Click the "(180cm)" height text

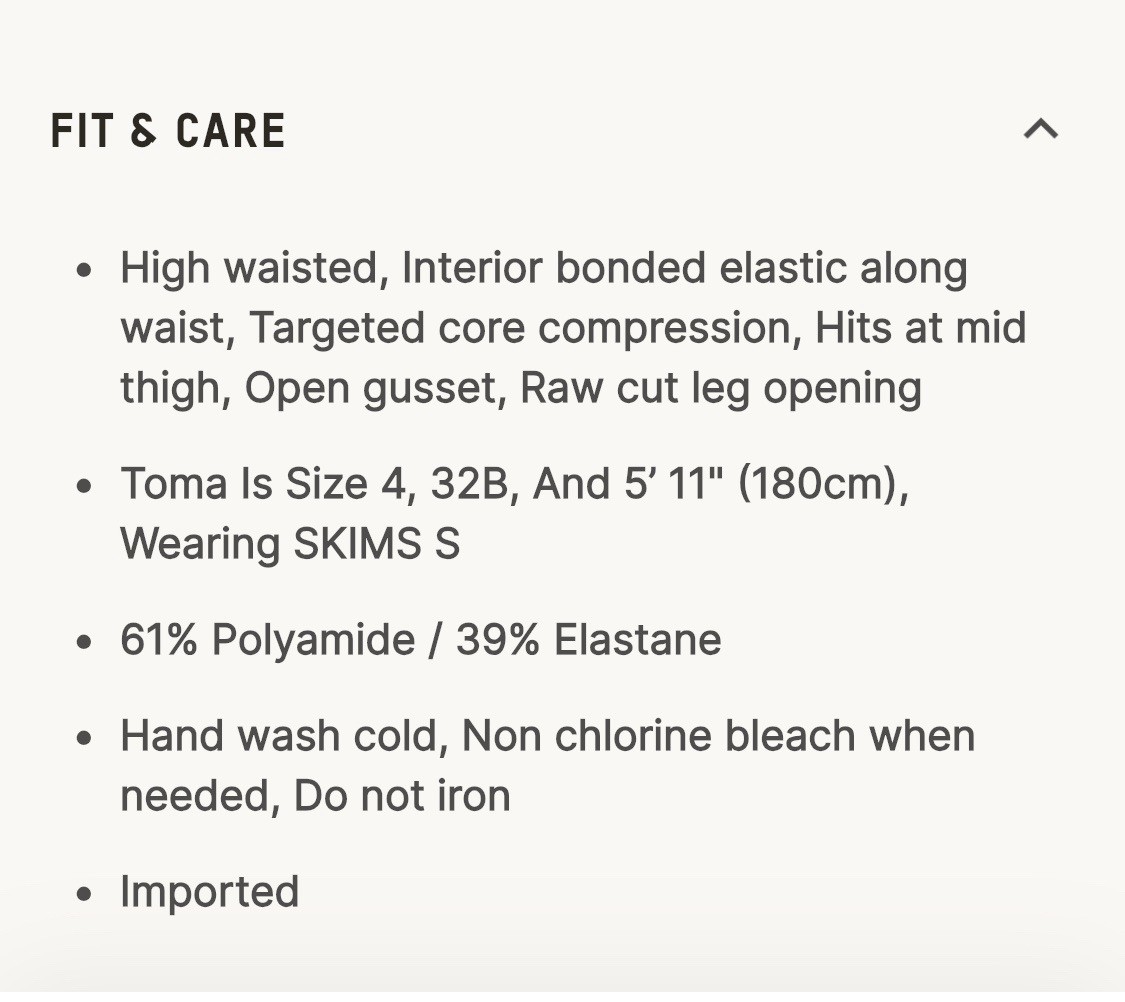pos(819,484)
